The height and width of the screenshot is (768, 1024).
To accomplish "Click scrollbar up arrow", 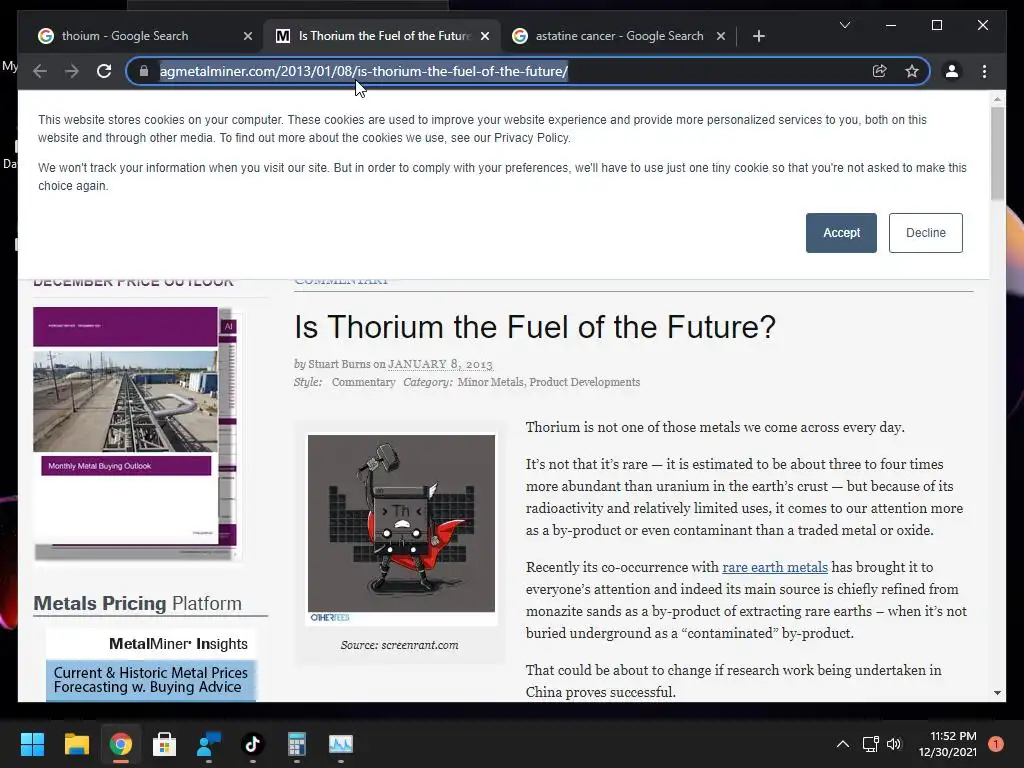I will 997,99.
